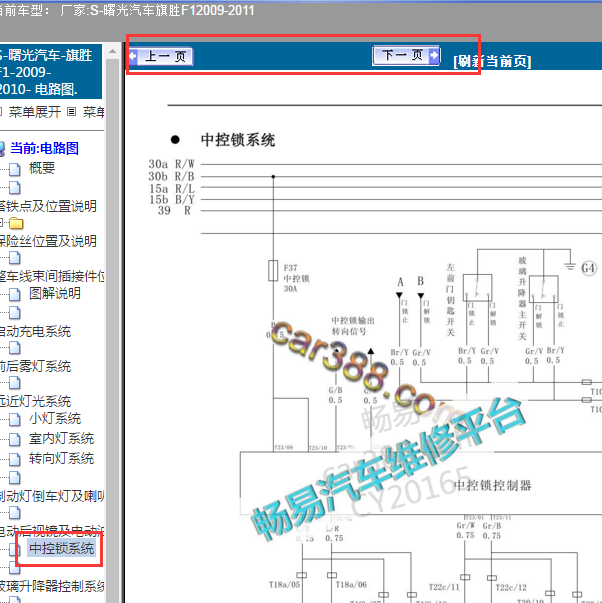602x603 pixels.
Task: Click the 当前车型 title bar text
Action: point(127,10)
